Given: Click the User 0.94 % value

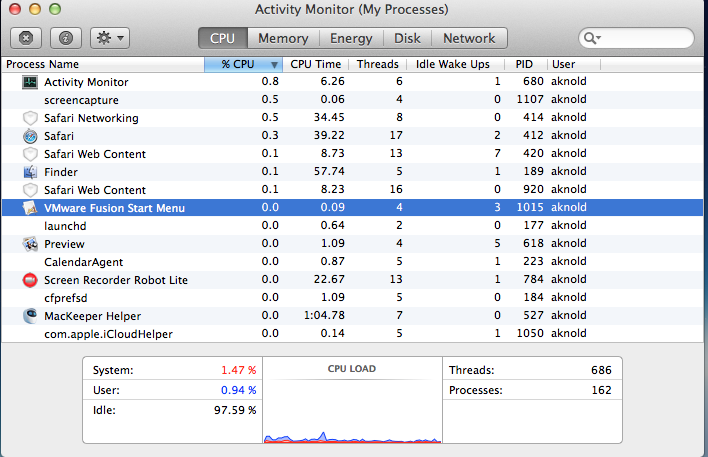Looking at the screenshot, I should 238,390.
